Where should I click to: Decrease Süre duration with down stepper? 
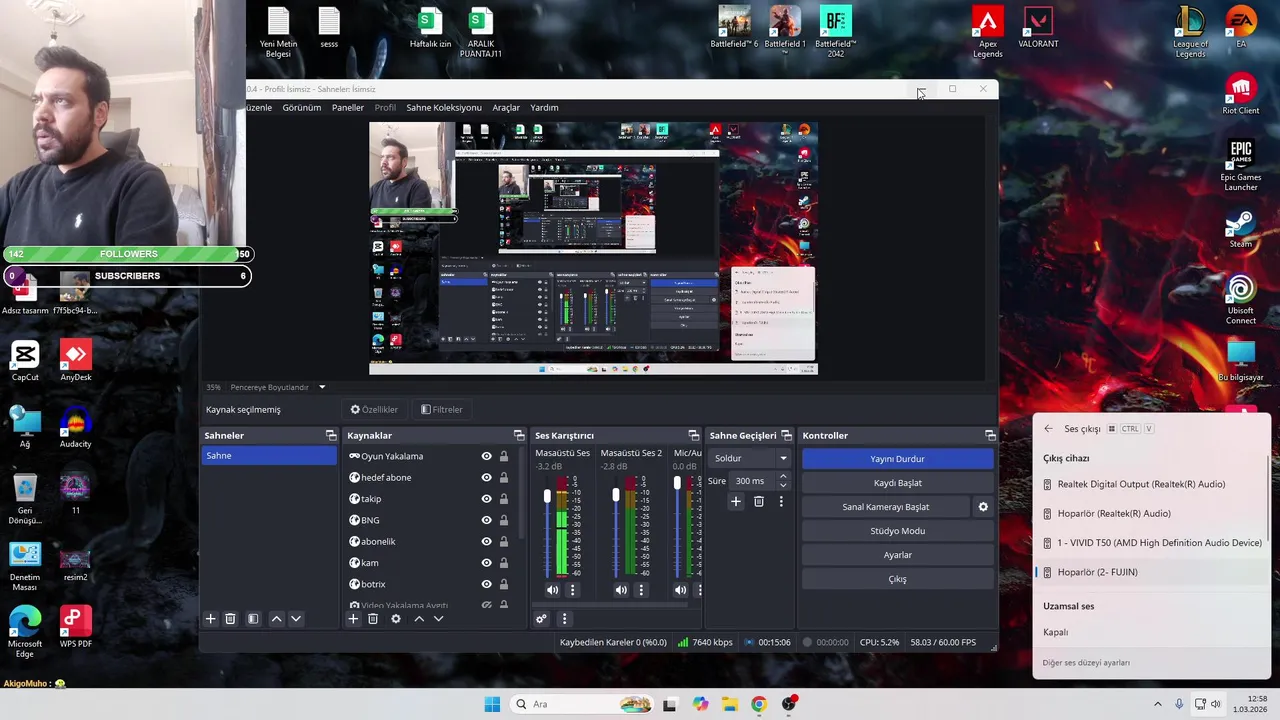(x=783, y=485)
